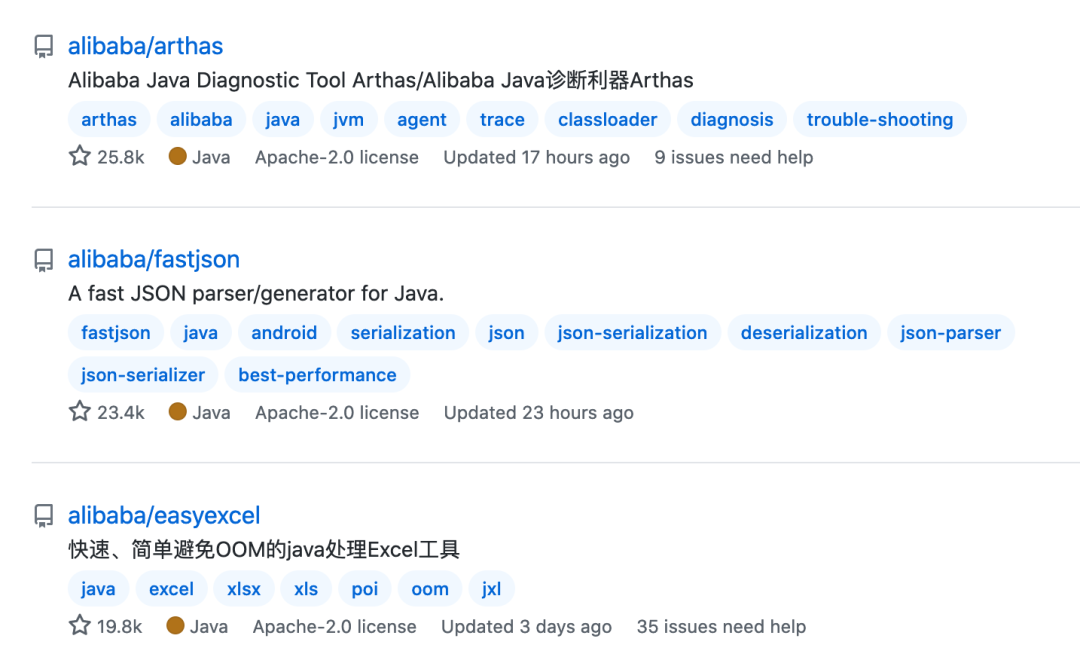
Task: Click the repository icon beside alibaba/fastjson
Action: tap(44, 260)
